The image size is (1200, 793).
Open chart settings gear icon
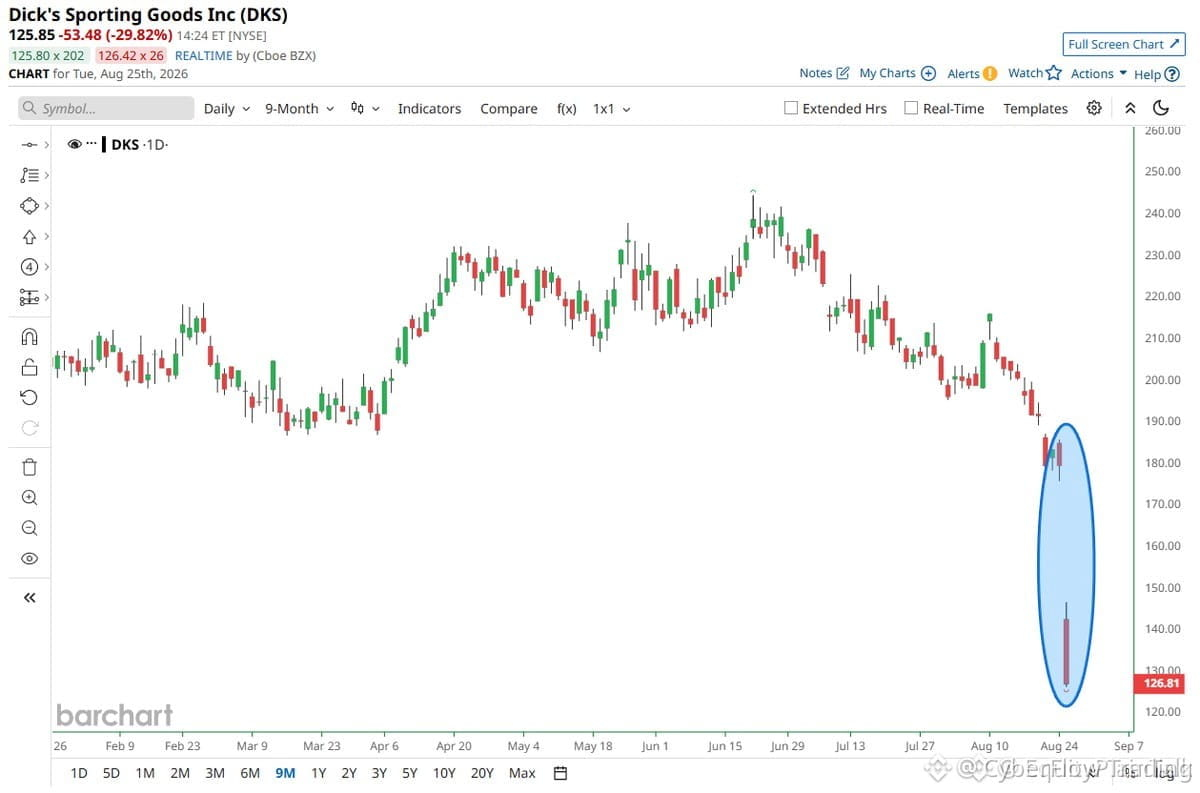(1094, 108)
